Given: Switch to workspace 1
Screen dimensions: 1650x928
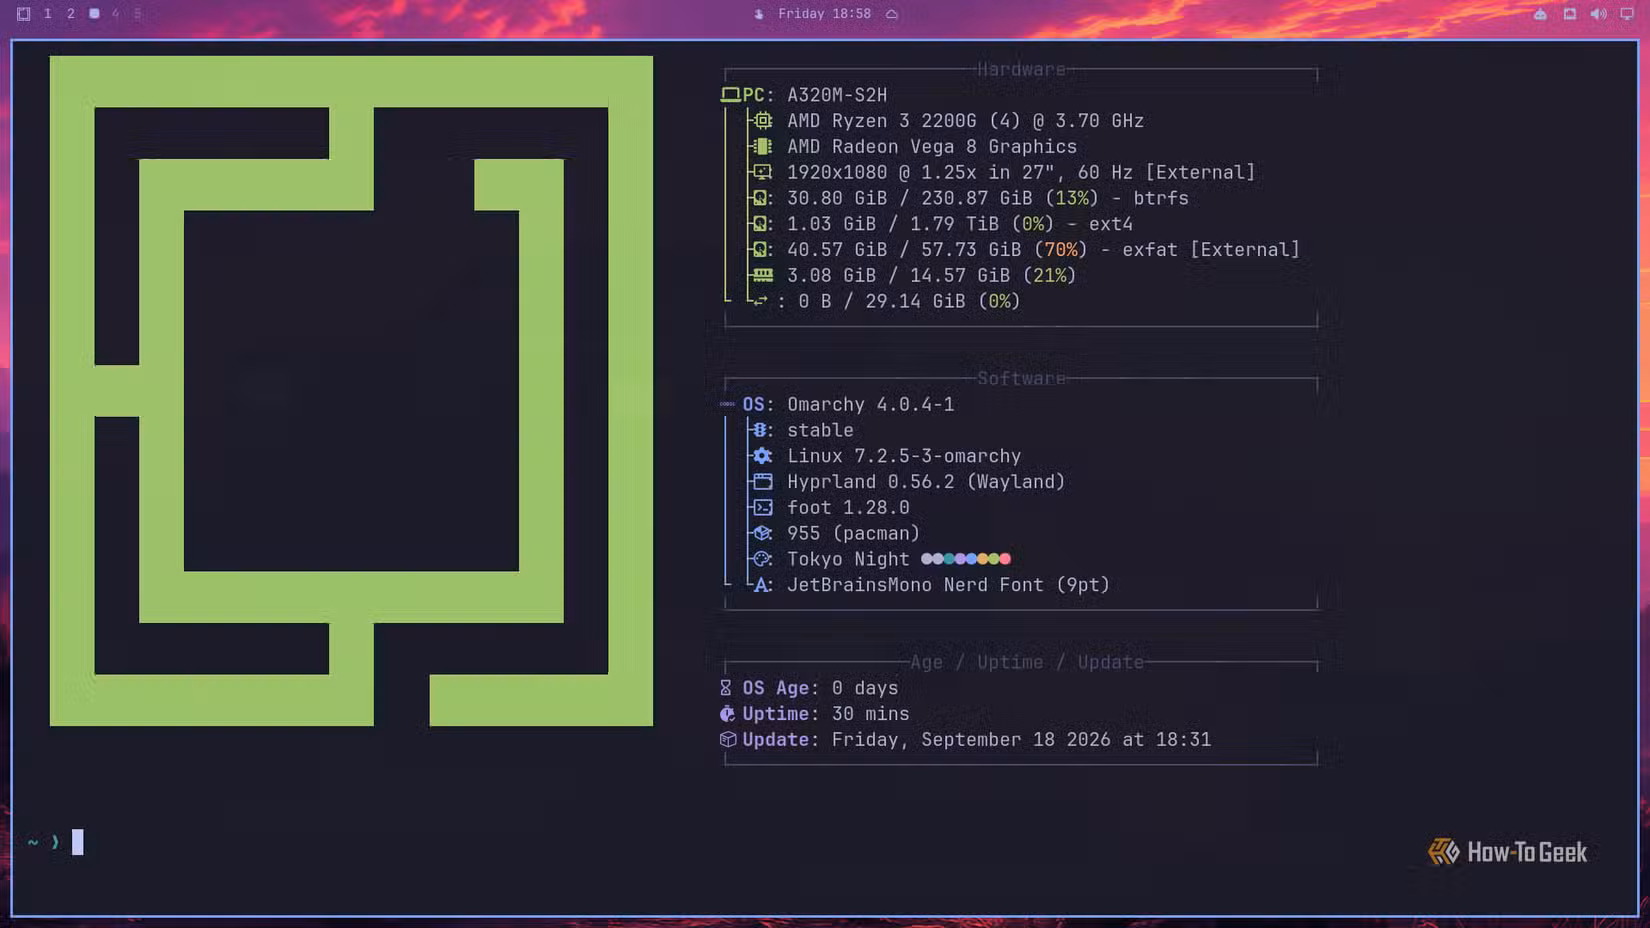Looking at the screenshot, I should [x=47, y=14].
